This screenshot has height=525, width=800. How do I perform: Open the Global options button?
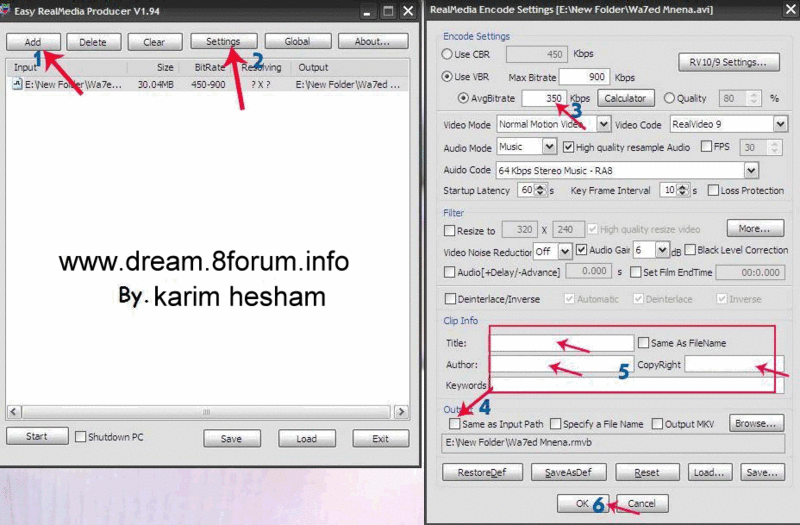click(x=297, y=41)
